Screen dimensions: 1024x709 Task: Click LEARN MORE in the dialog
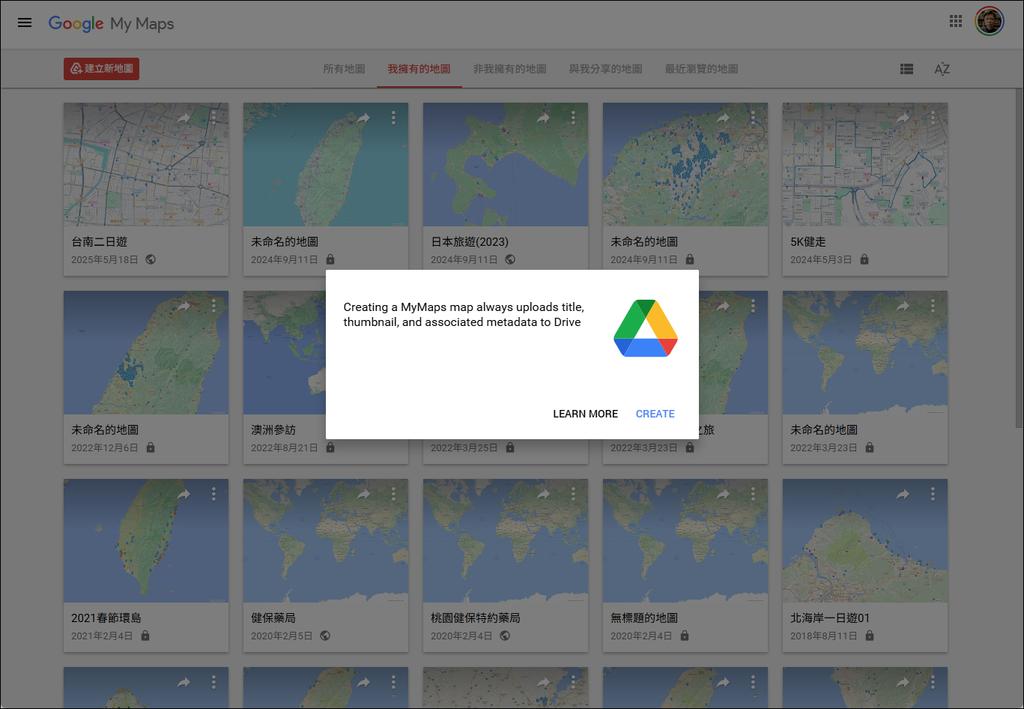point(585,414)
